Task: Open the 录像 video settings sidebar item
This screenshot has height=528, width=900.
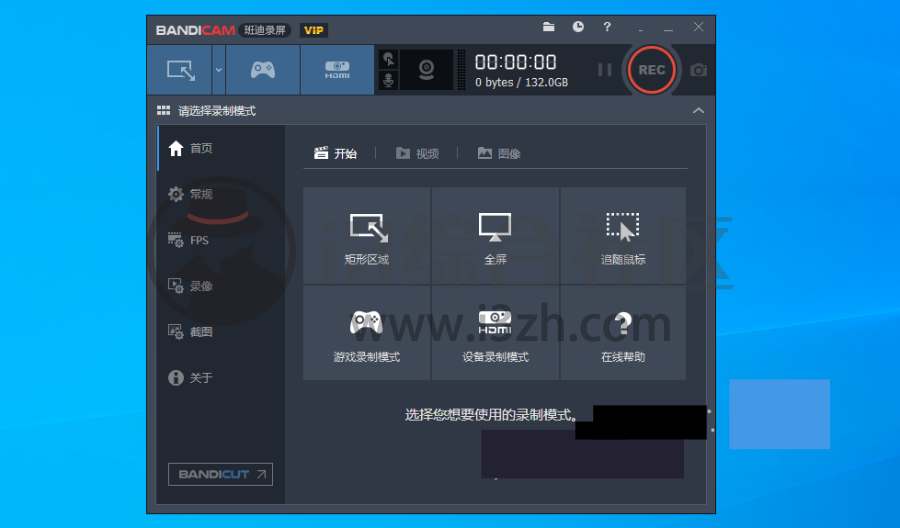Action: click(x=221, y=286)
